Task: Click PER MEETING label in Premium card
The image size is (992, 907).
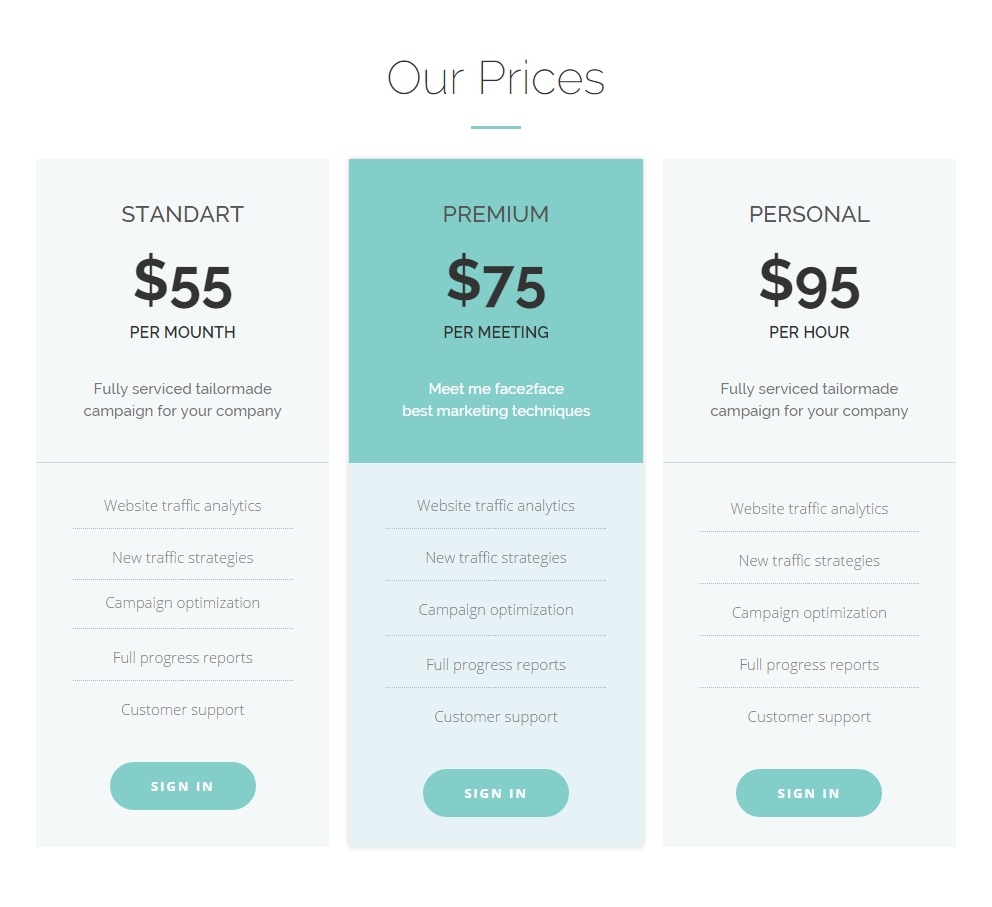Action: click(x=496, y=332)
